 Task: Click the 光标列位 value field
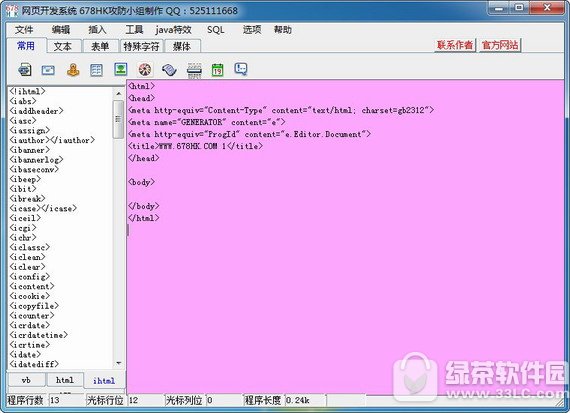point(224,400)
